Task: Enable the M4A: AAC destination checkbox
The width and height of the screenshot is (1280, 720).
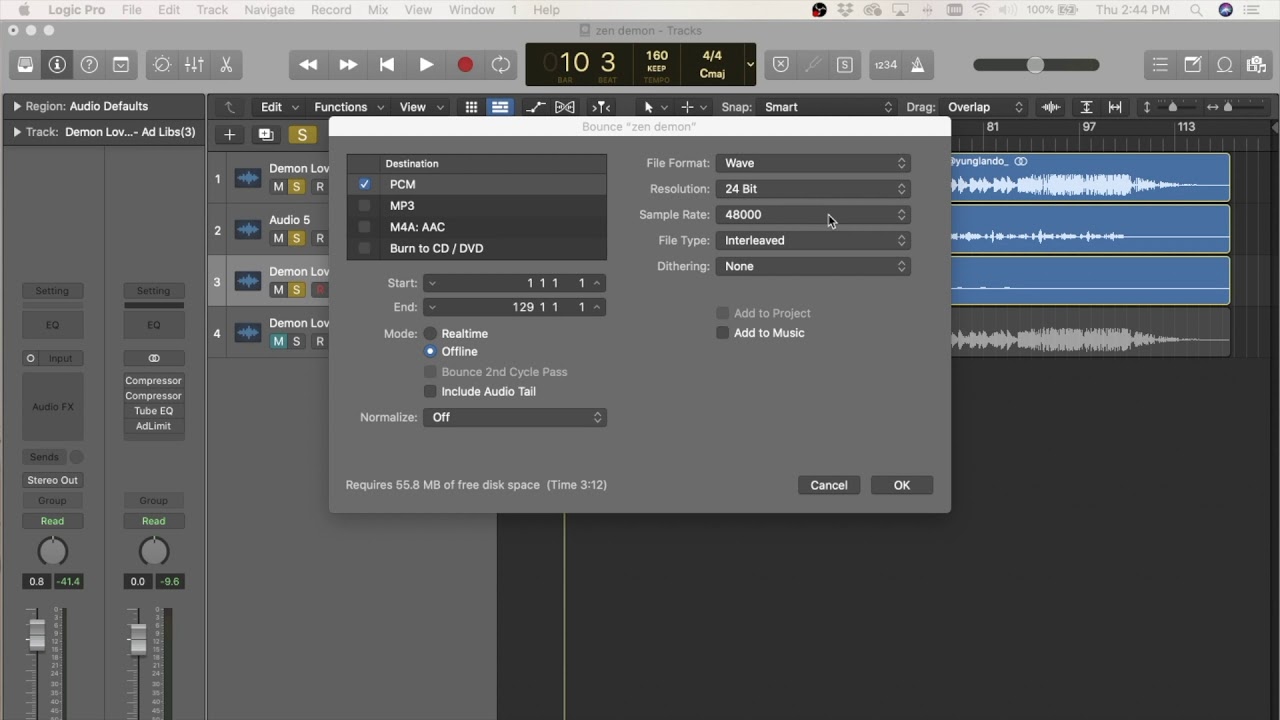Action: click(x=364, y=227)
